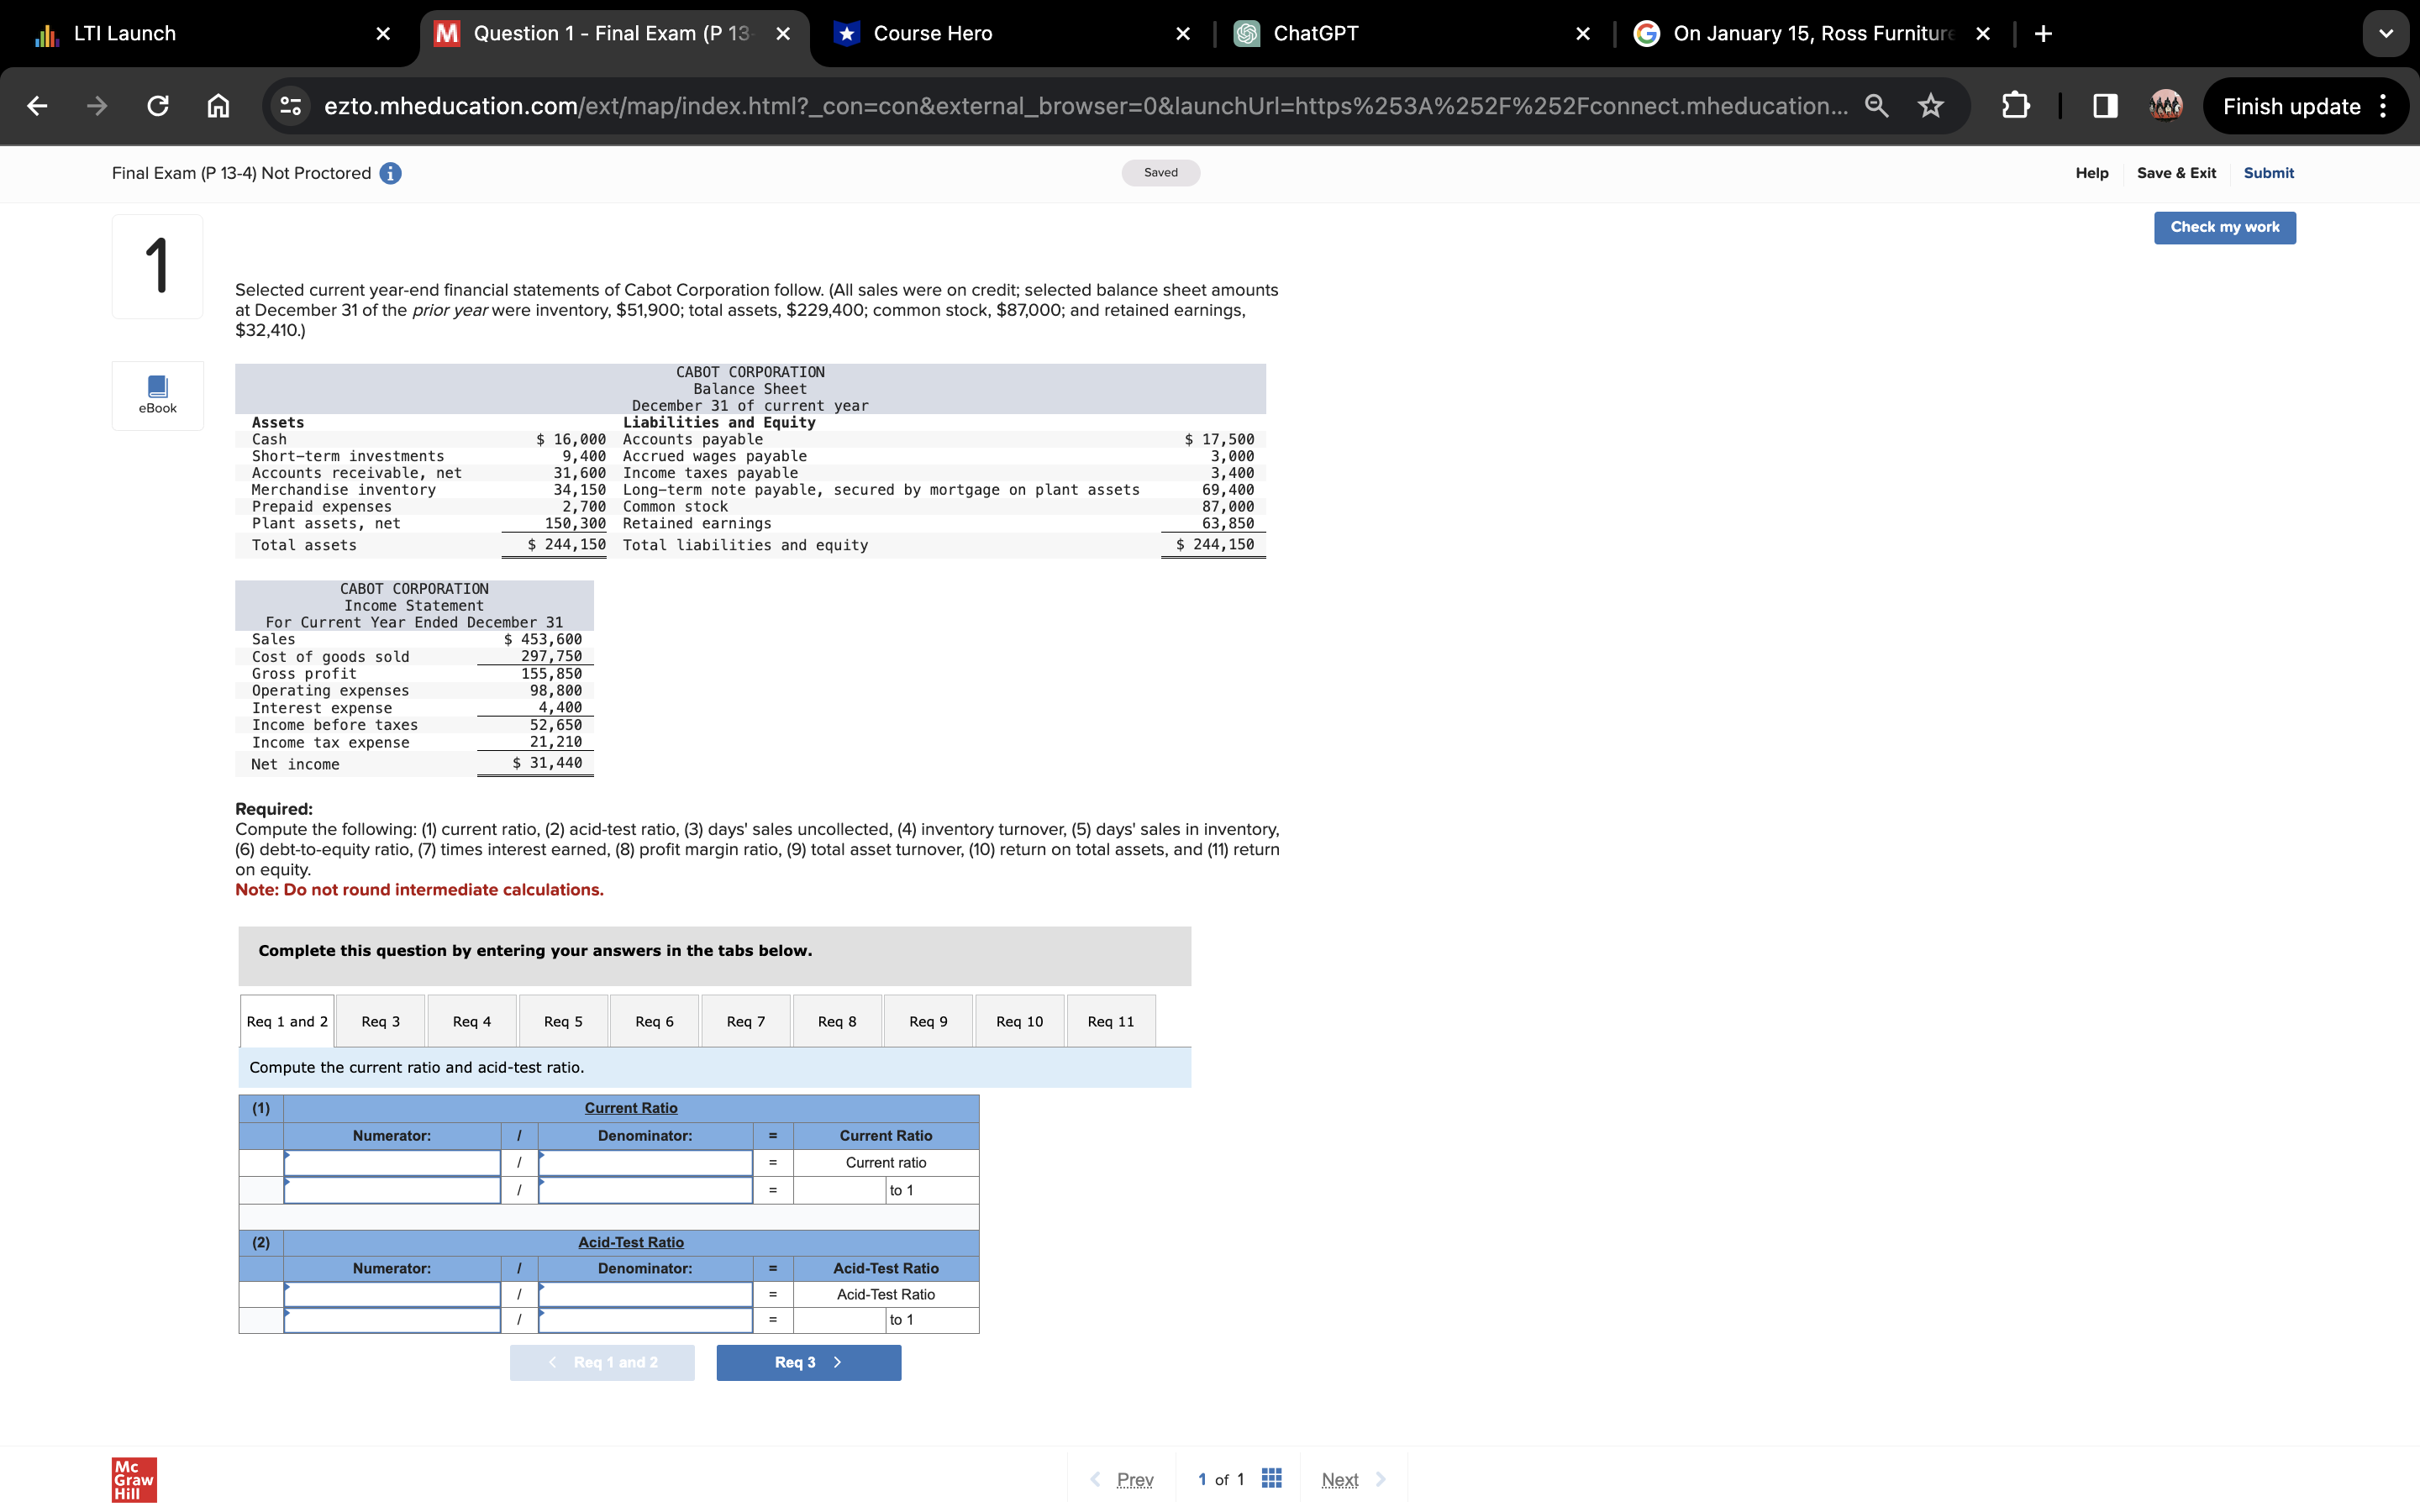Open first Acid-Test Ratio denominator dropdown
The height and width of the screenshot is (1512, 2420).
pos(645,1295)
